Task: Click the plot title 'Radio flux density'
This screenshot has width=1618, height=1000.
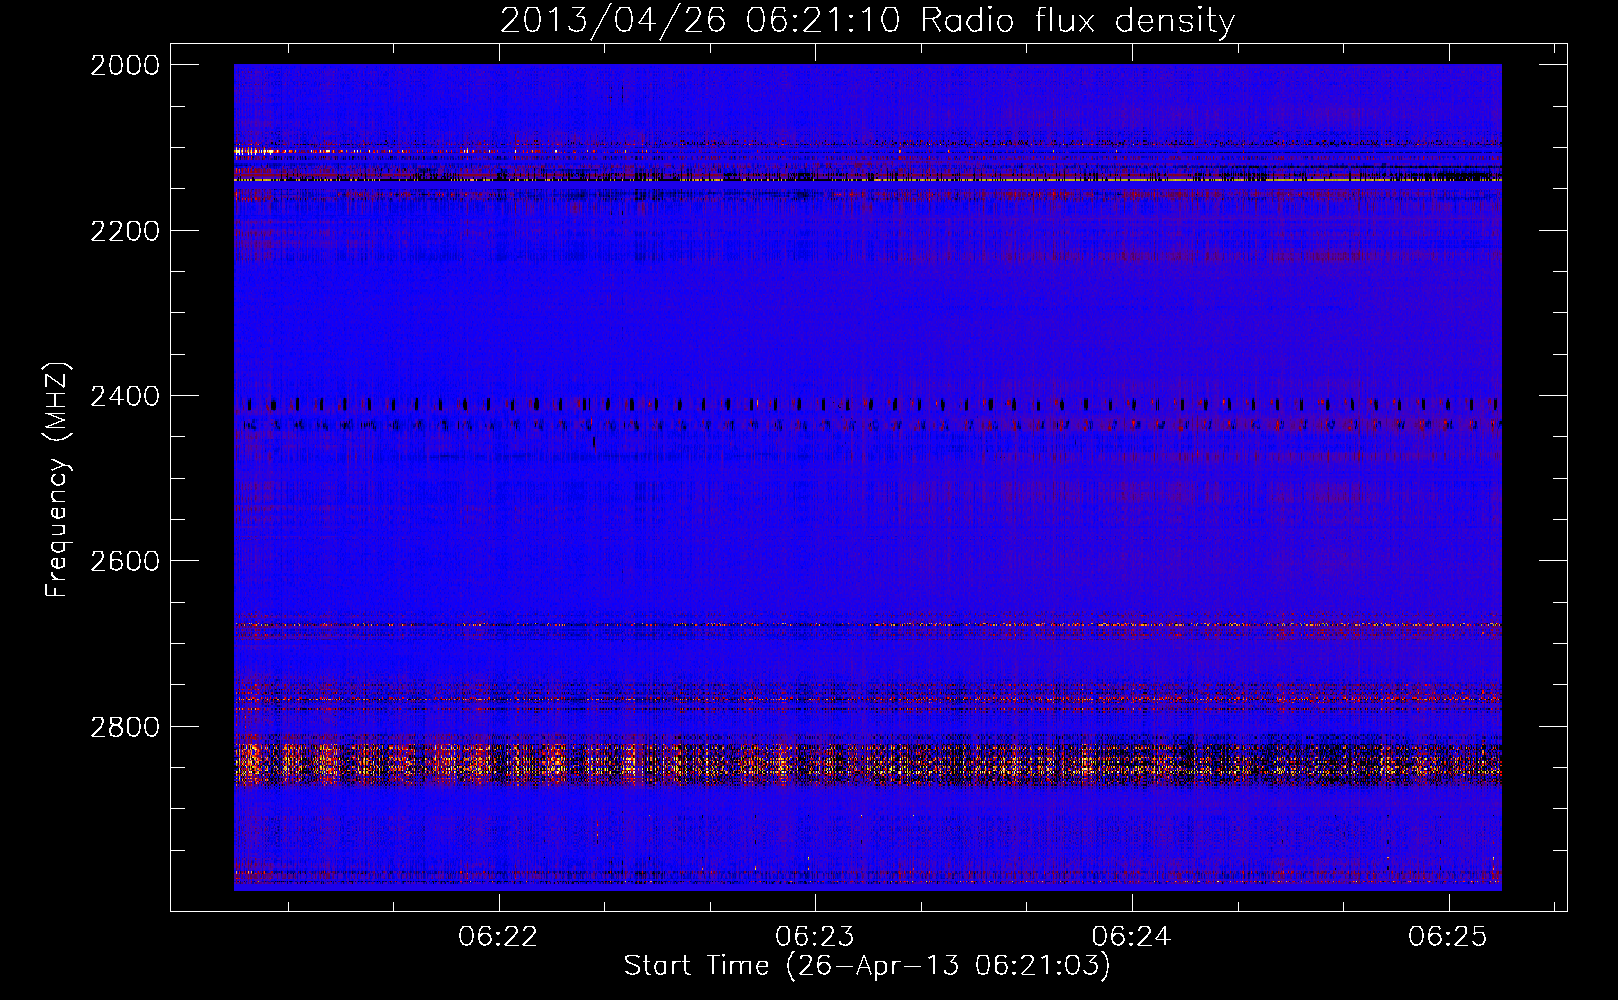Action: tap(1077, 21)
